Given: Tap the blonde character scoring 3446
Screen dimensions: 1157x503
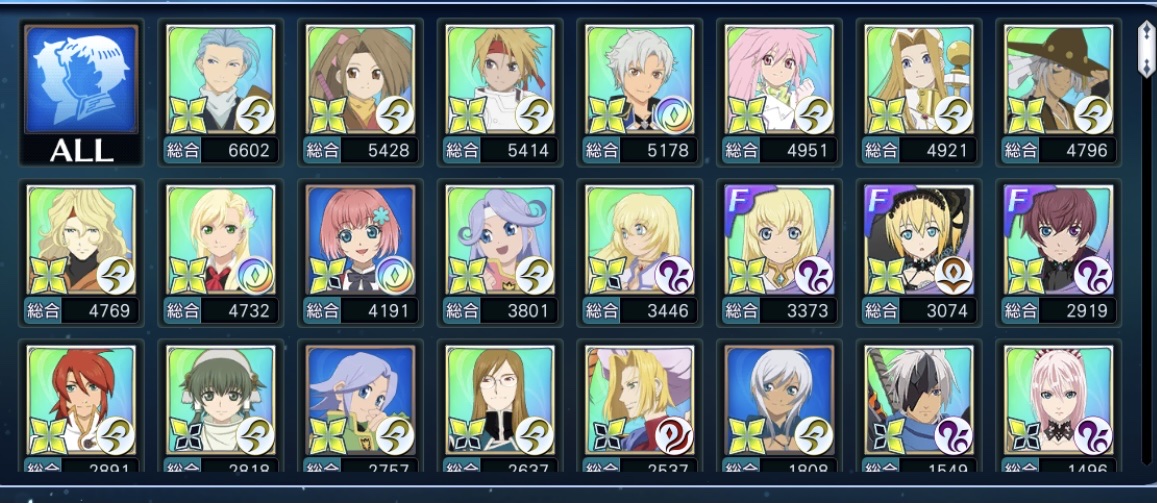Looking at the screenshot, I should [x=640, y=254].
